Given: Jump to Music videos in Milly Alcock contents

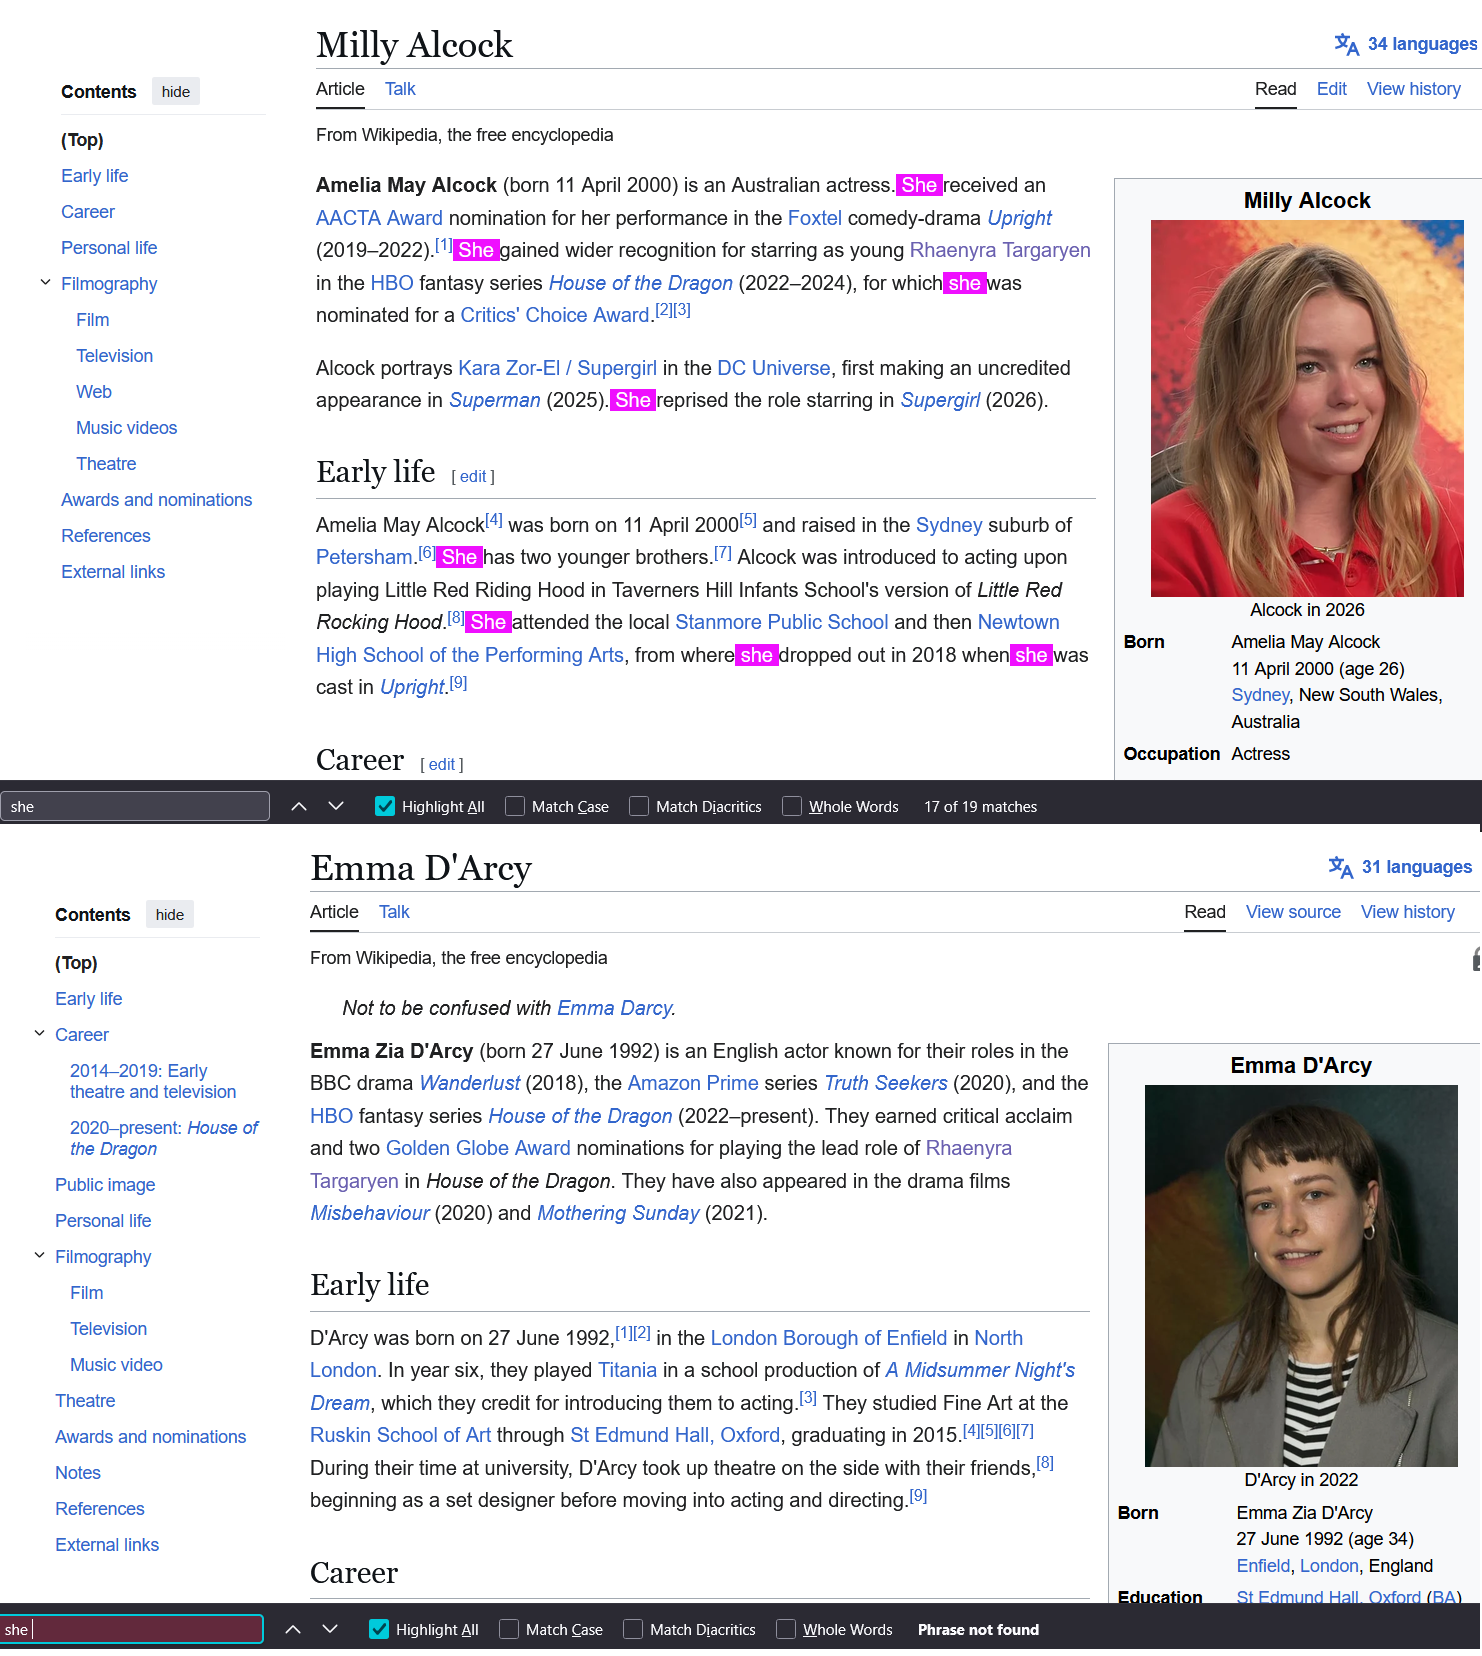Looking at the screenshot, I should coord(126,428).
